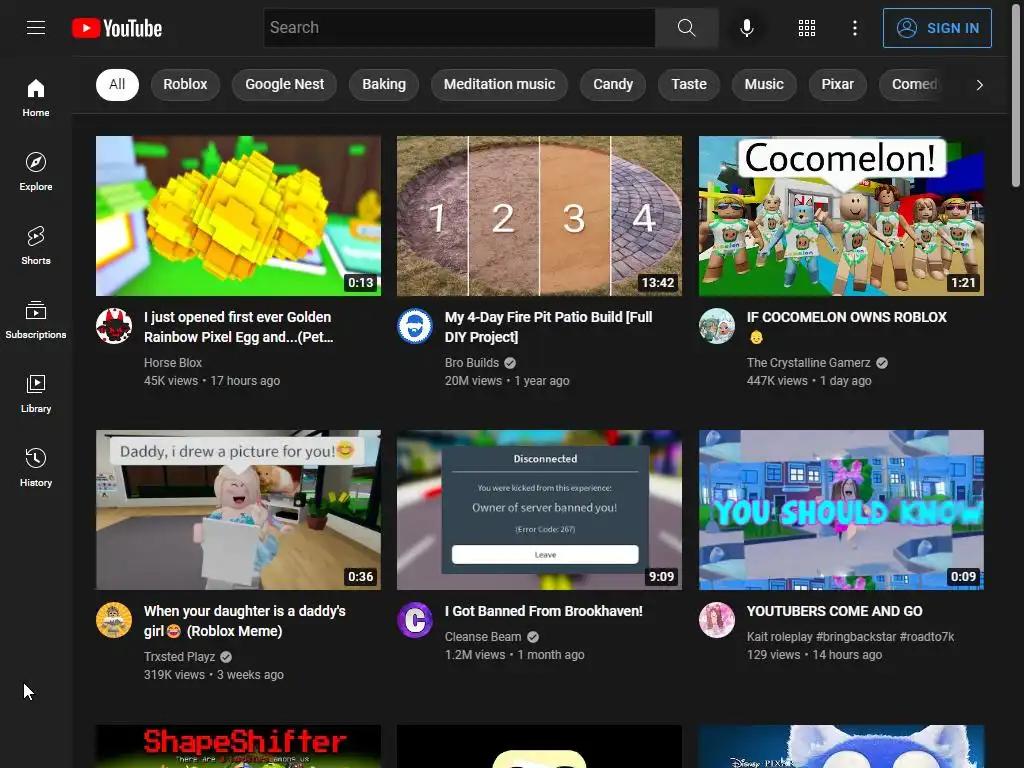Open title 'When your daughter is a daddy's girl'
The width and height of the screenshot is (1024, 768).
click(245, 621)
